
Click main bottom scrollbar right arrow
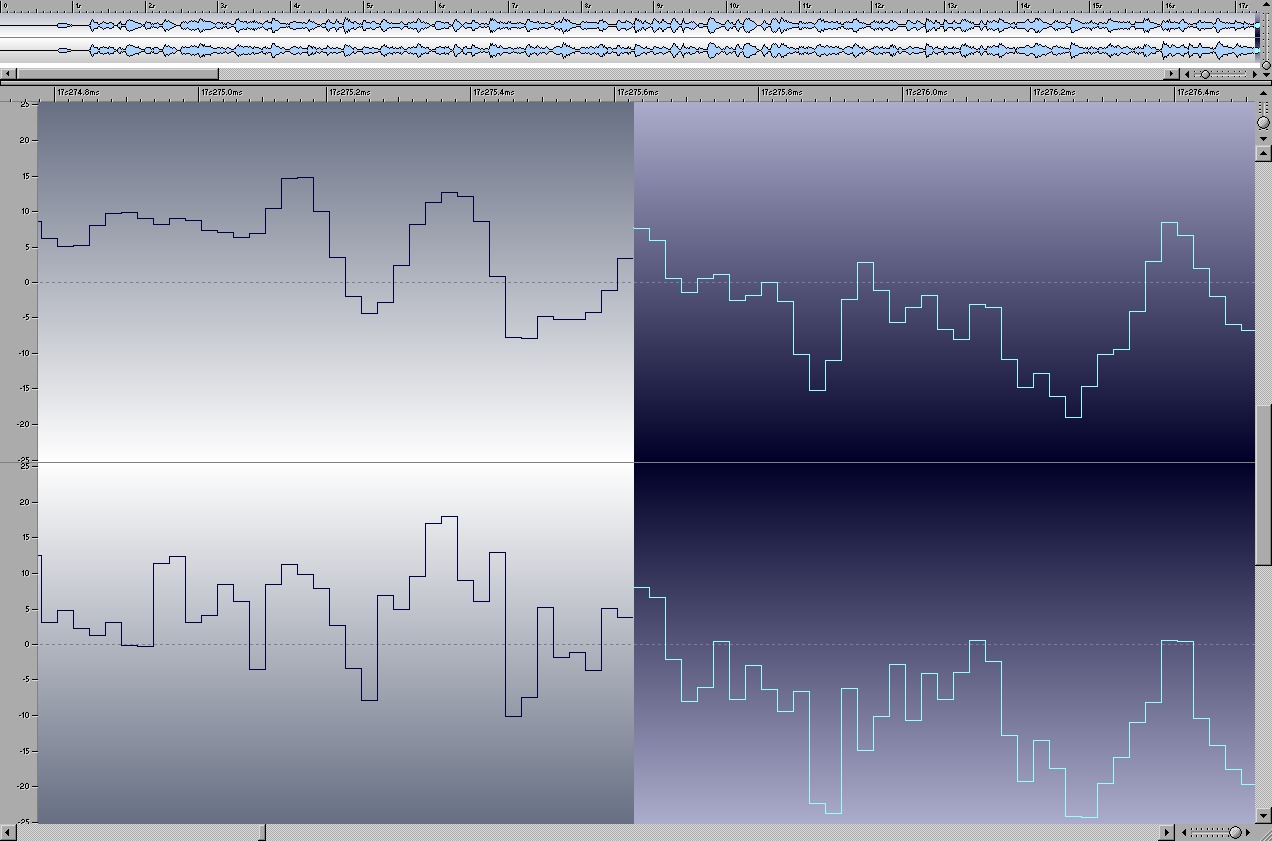tap(1166, 832)
